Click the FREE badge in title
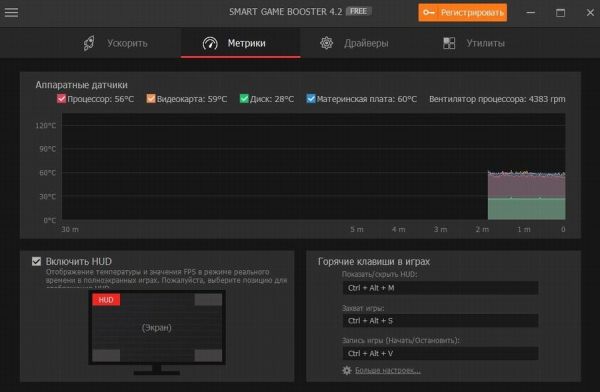The image size is (600, 392). point(359,11)
